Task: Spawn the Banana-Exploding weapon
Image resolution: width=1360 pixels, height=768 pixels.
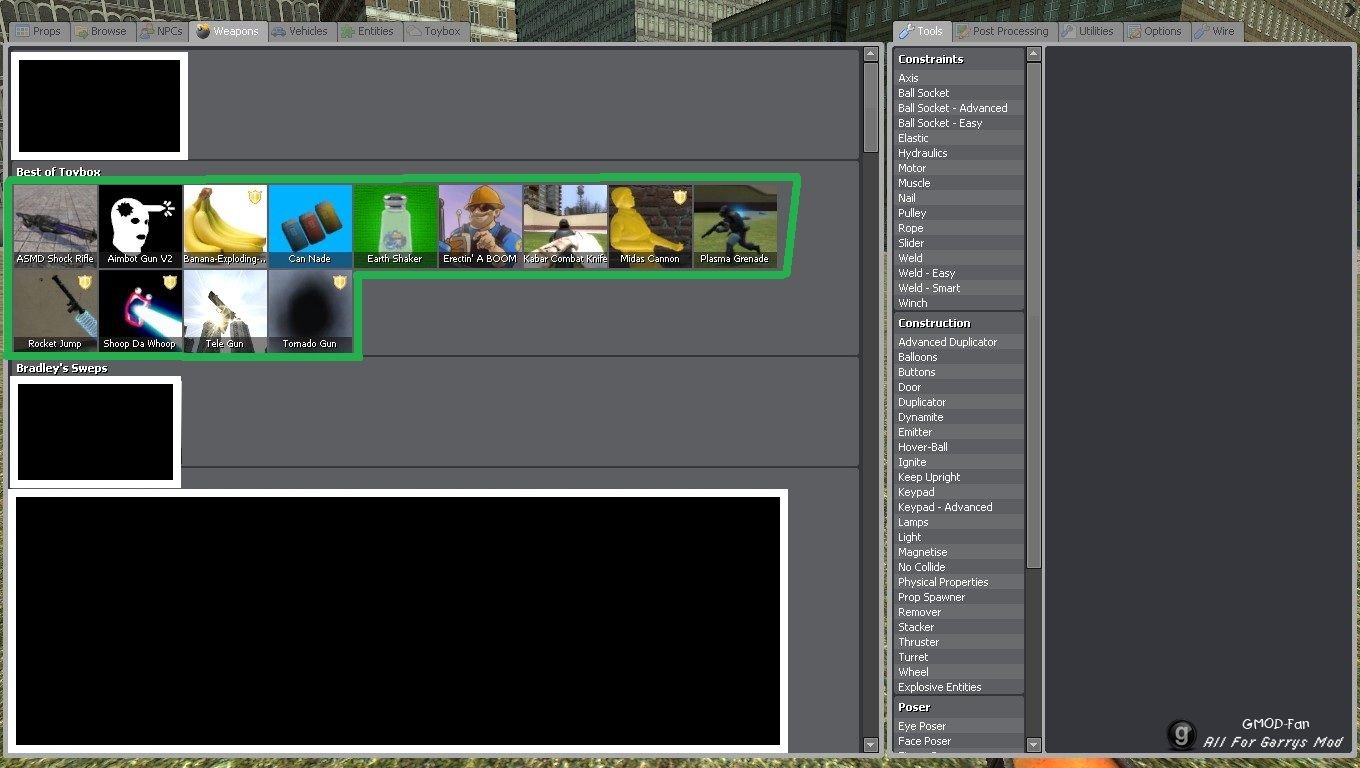Action: [x=226, y=226]
